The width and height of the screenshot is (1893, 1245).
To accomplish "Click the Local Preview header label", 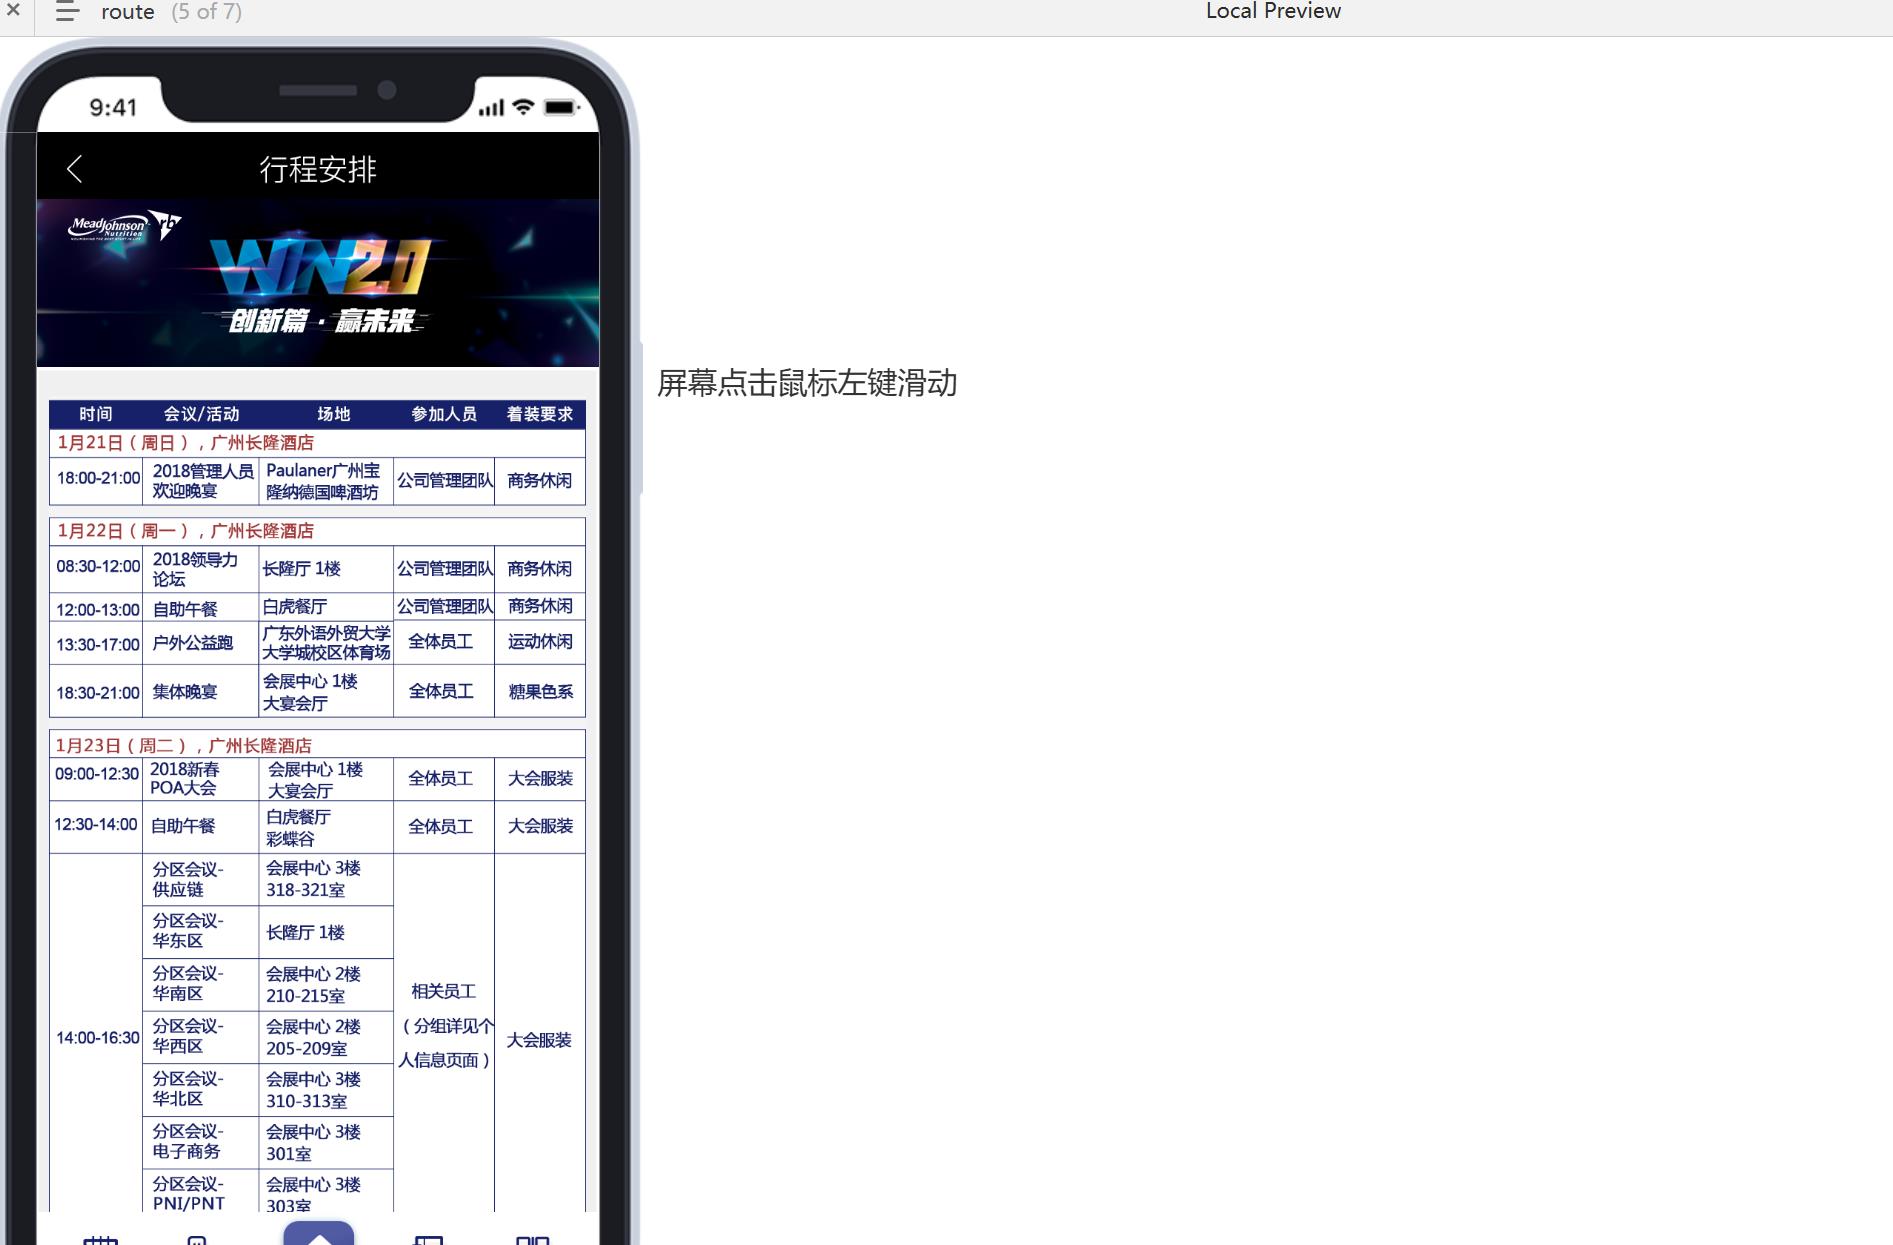I will tap(1273, 11).
